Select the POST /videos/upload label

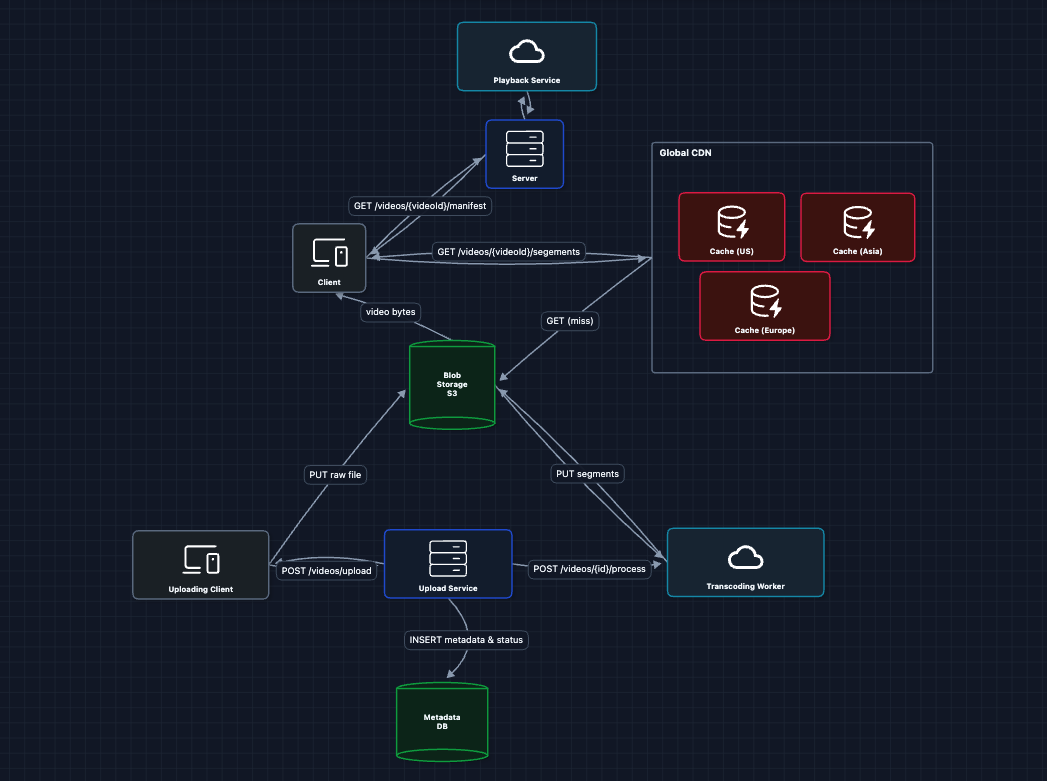tap(327, 570)
